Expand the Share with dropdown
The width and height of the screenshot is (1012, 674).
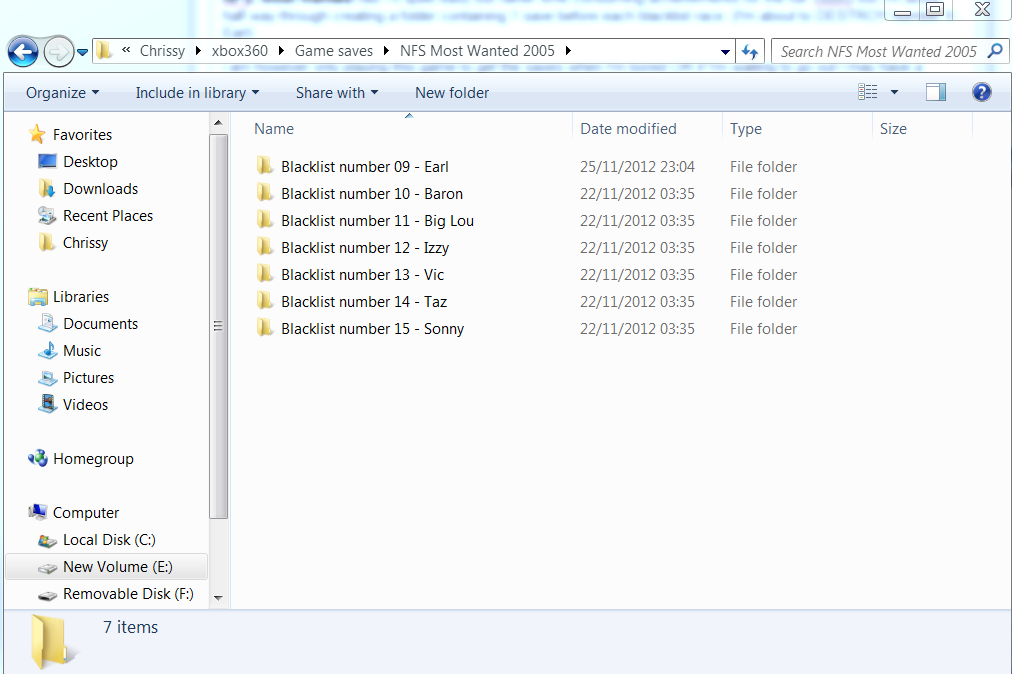point(336,93)
